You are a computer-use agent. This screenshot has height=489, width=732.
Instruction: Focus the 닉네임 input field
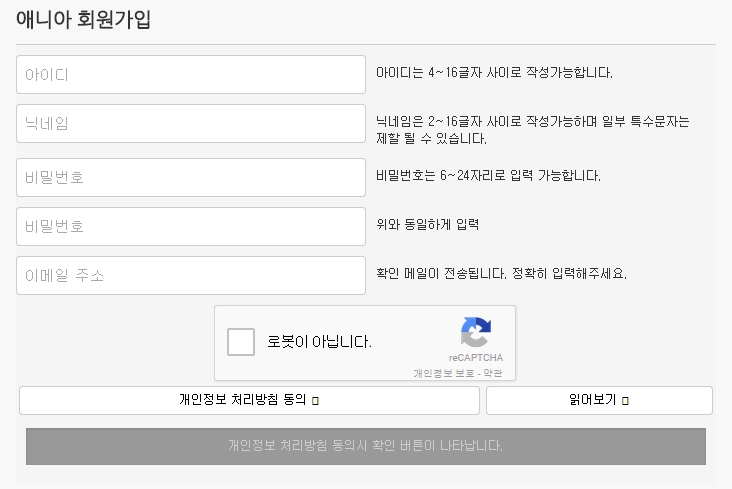click(191, 123)
